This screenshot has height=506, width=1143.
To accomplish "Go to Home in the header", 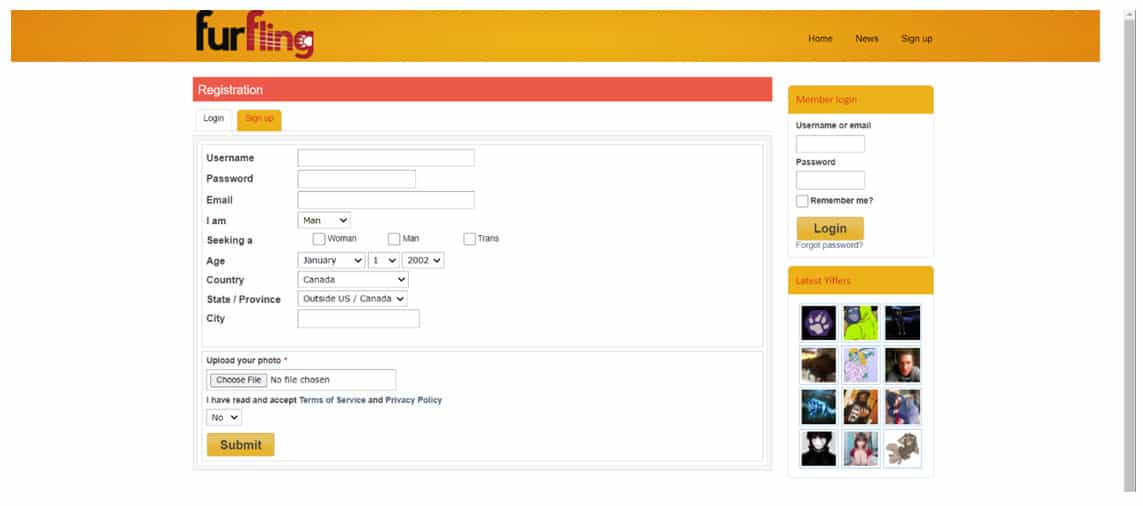I will click(820, 39).
